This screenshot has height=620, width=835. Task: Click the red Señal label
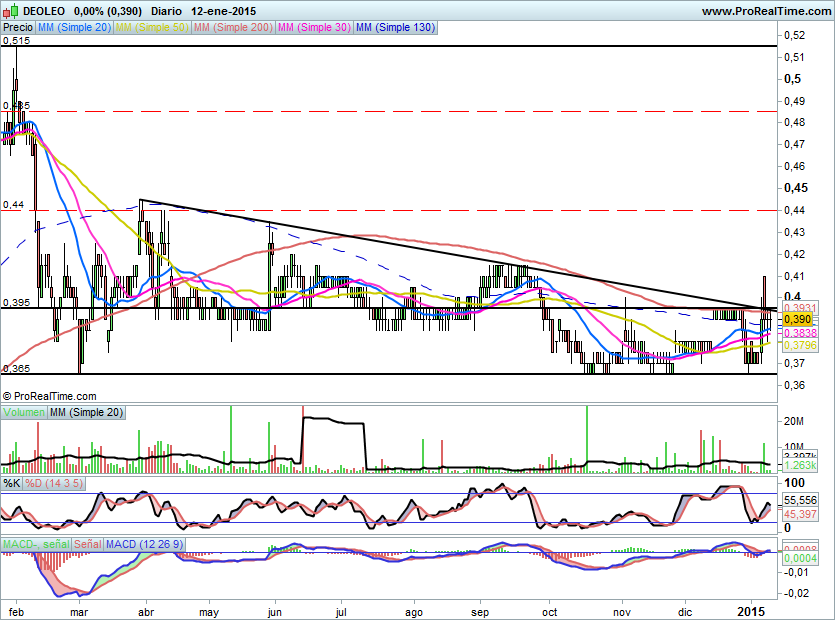click(89, 544)
